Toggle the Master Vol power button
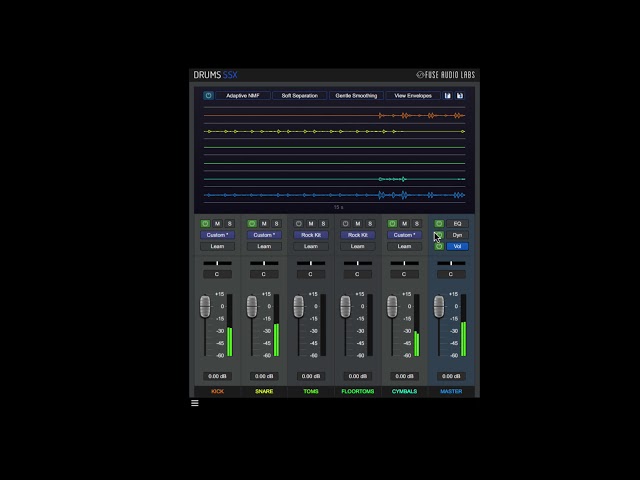The height and width of the screenshot is (480, 640). [x=439, y=247]
